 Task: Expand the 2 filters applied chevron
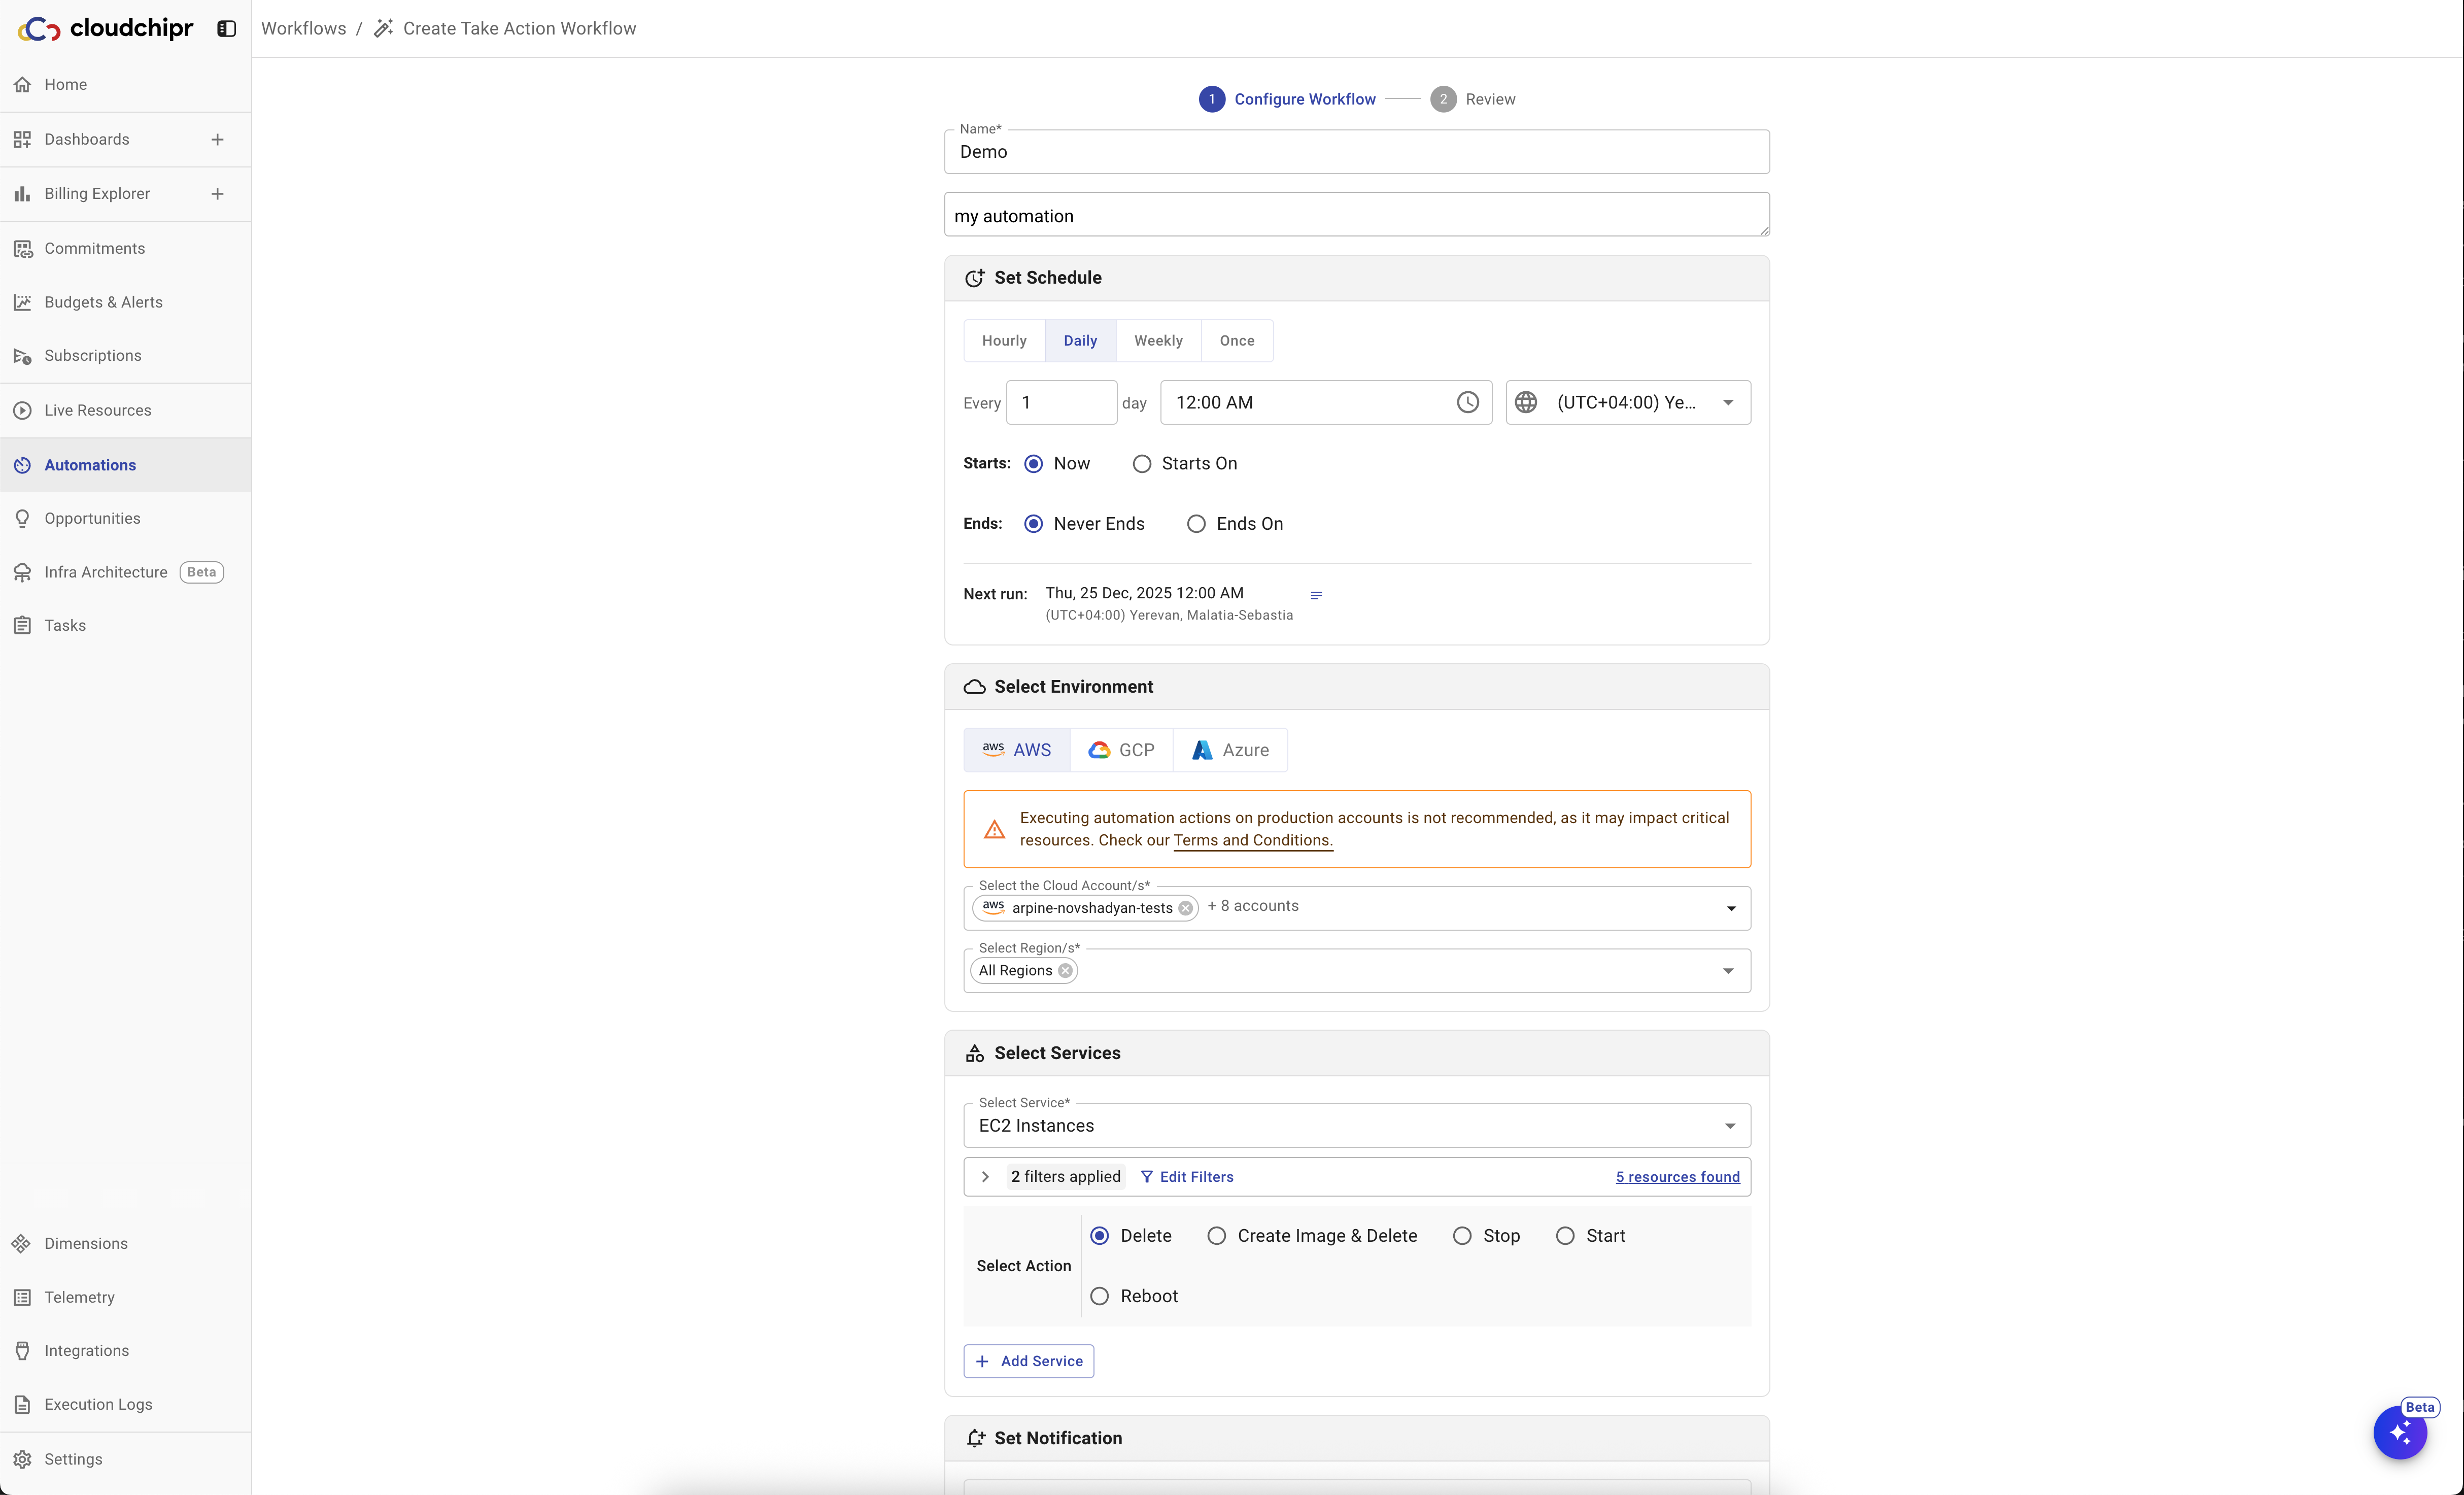point(985,1177)
